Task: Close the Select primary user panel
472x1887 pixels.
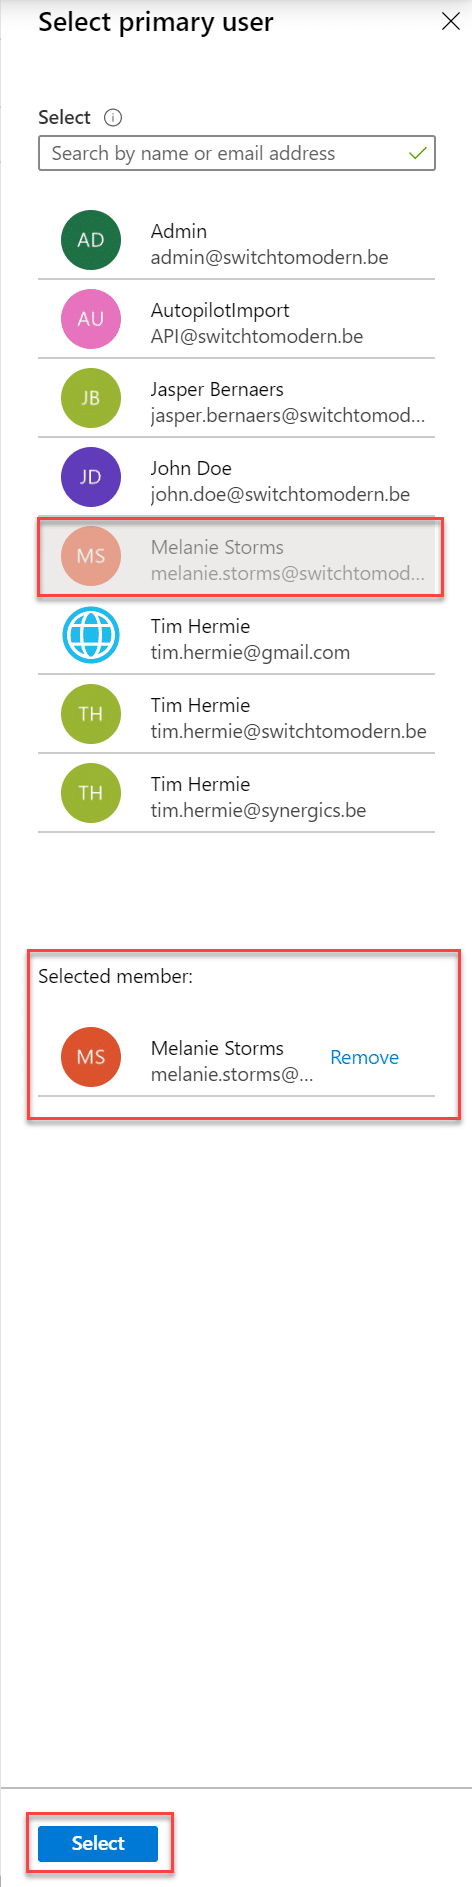Action: (451, 21)
